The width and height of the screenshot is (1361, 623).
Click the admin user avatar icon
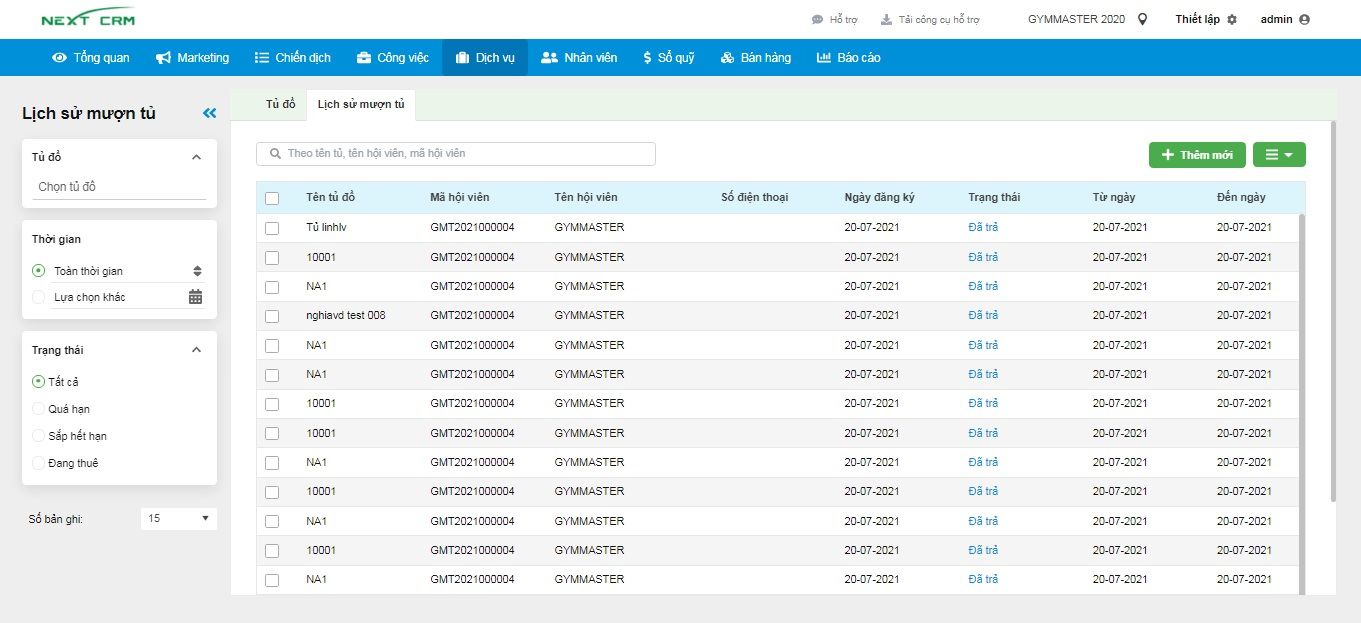pyautogui.click(x=1304, y=20)
